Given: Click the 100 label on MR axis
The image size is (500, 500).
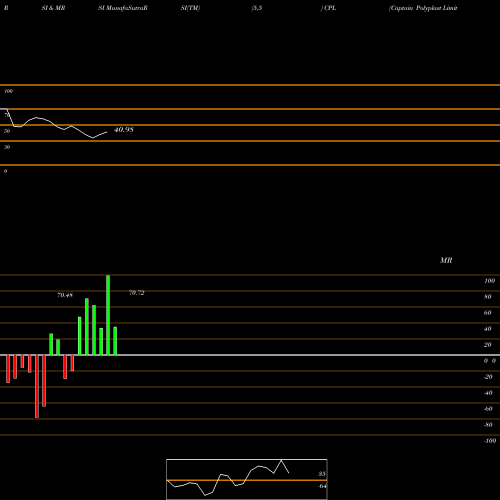Looking at the screenshot, I should click(x=489, y=281).
